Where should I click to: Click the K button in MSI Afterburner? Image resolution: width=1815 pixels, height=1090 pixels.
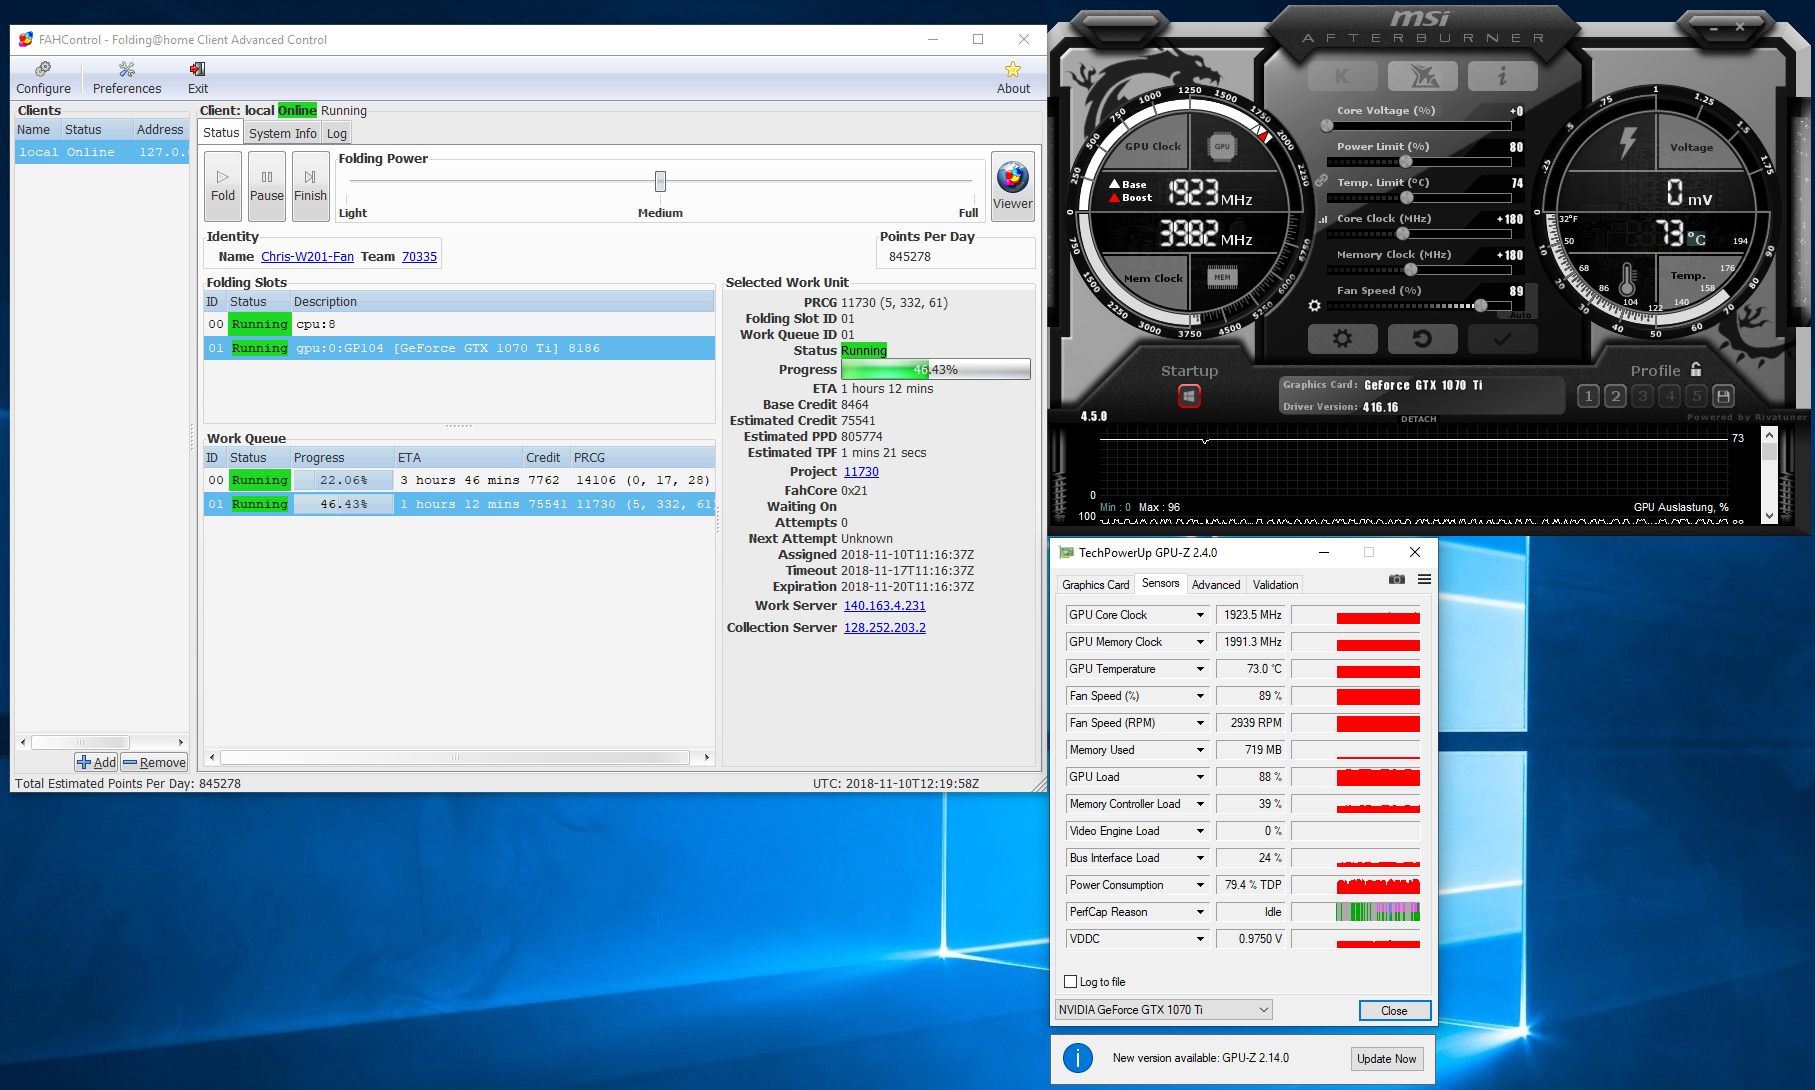1342,76
